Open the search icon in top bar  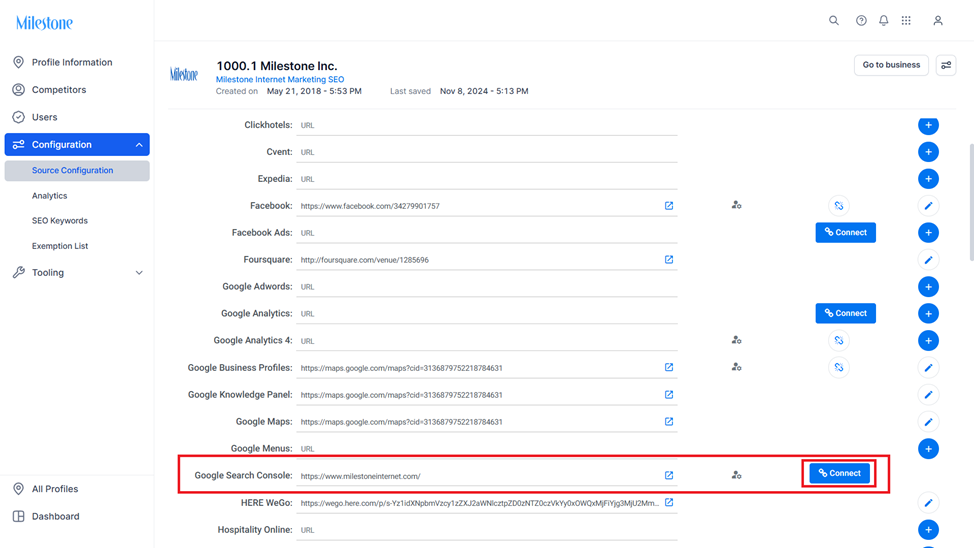pyautogui.click(x=834, y=21)
